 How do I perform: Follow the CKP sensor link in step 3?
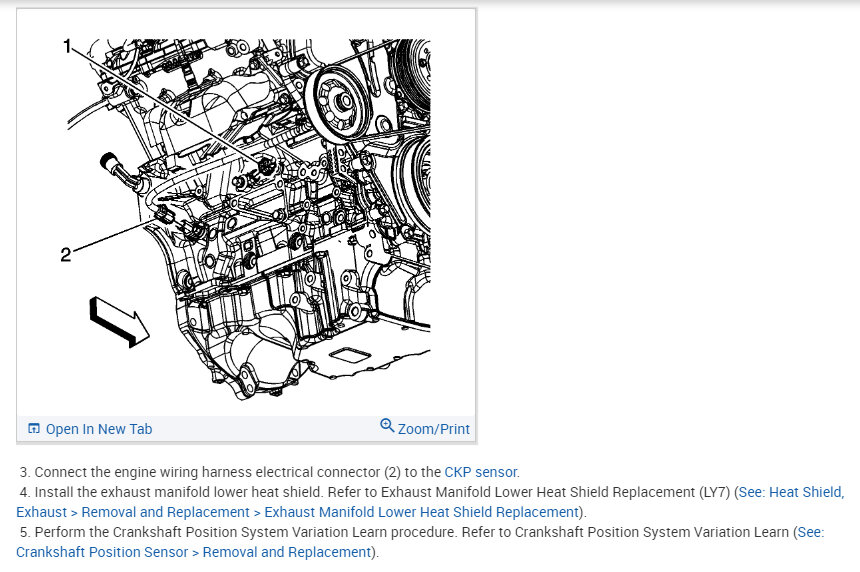pos(480,472)
